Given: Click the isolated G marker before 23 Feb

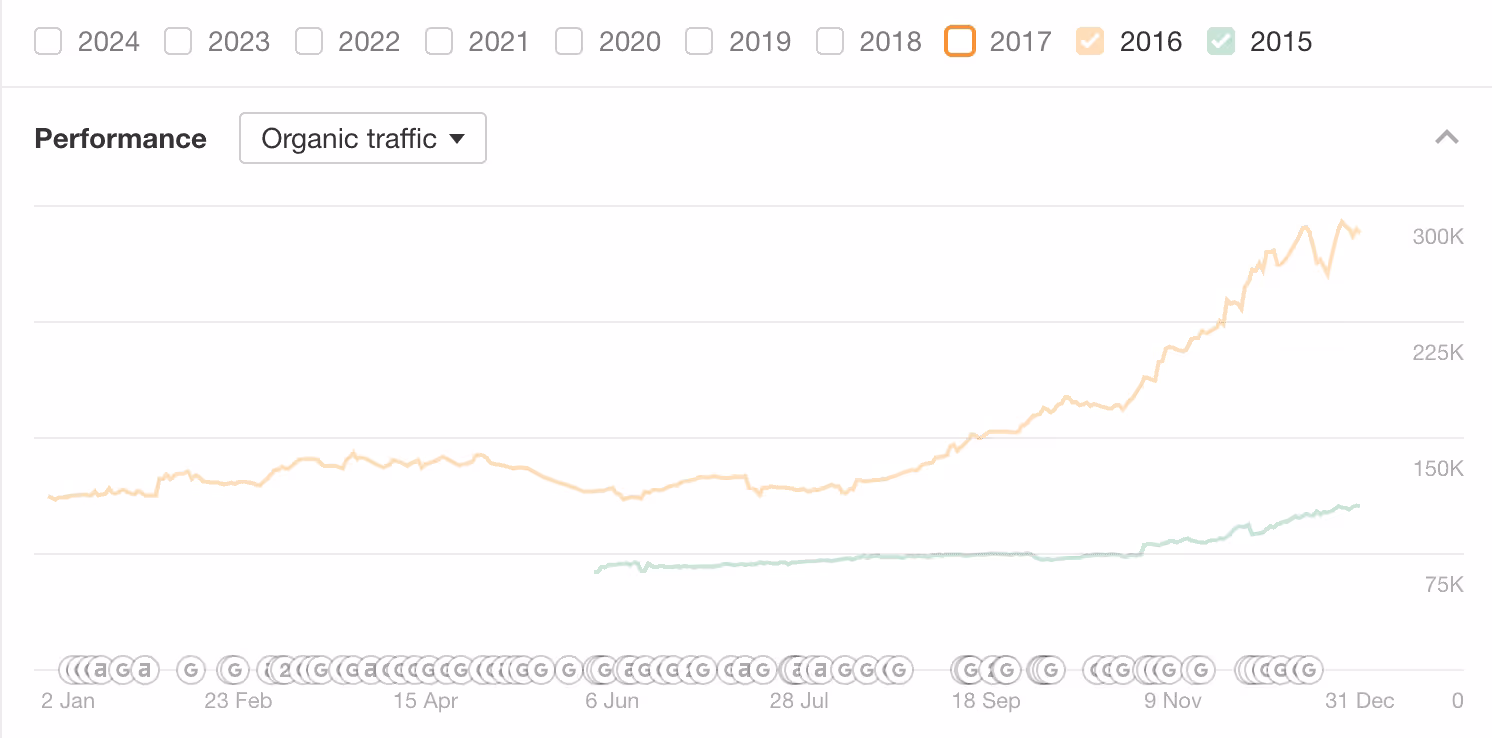Looking at the screenshot, I should 191,669.
